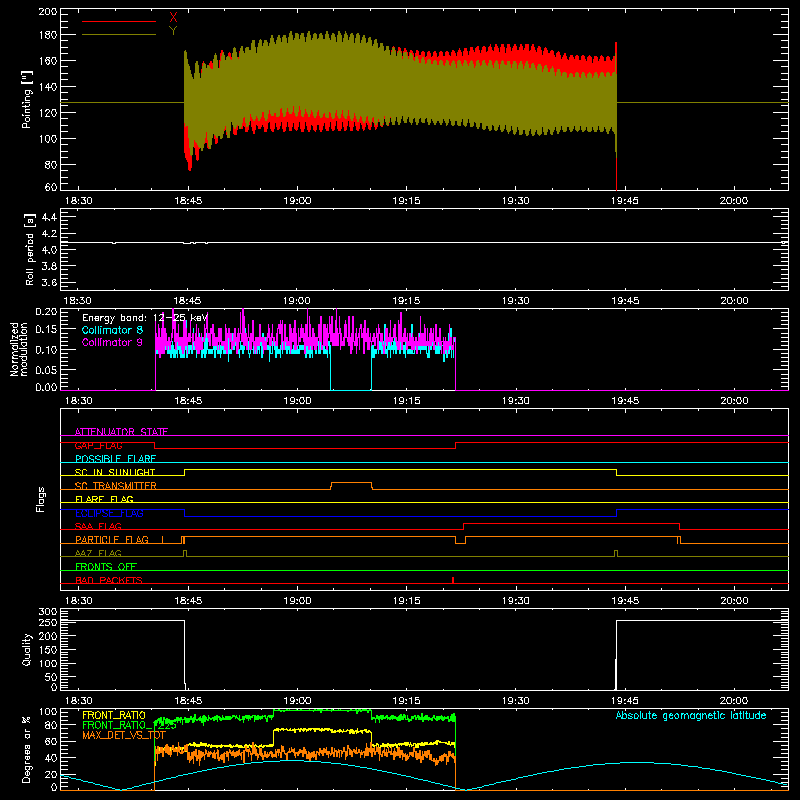Click the 'Normalized modulation' axis title

pyautogui.click(x=19, y=349)
